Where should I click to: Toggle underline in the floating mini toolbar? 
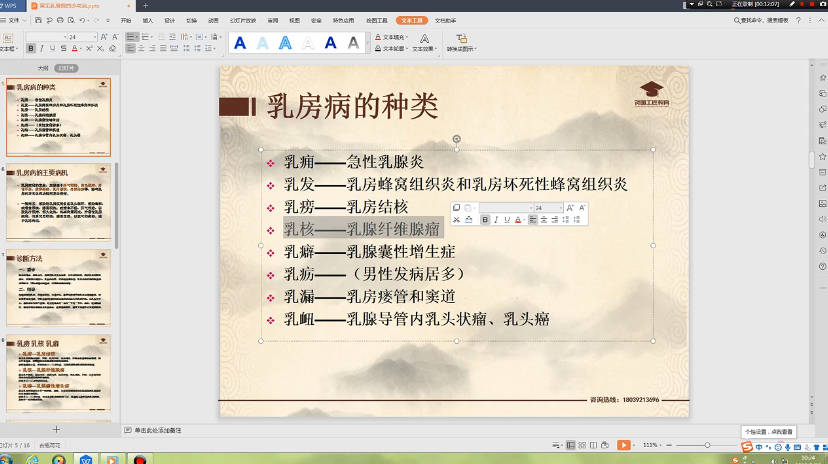click(507, 220)
